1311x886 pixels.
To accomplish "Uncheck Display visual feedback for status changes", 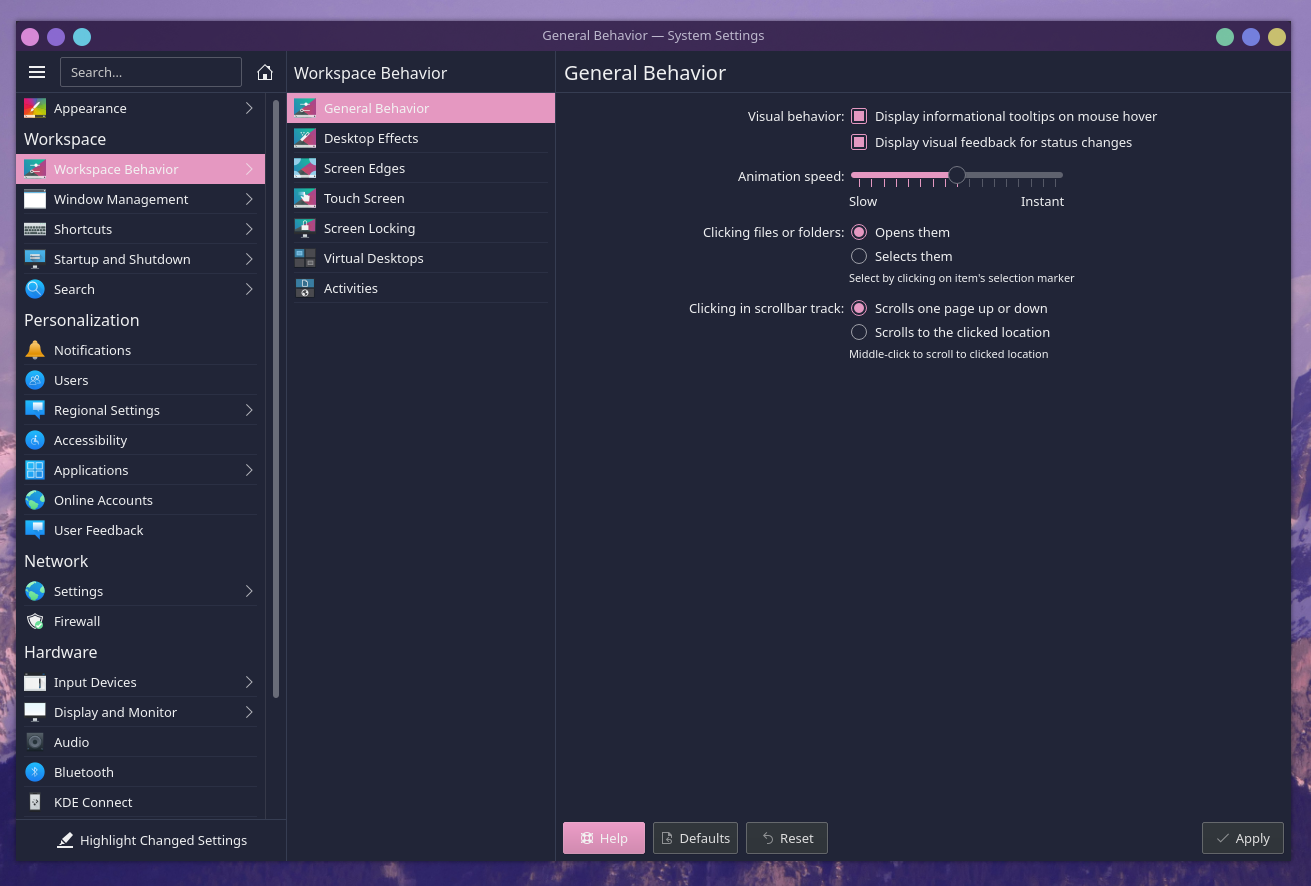I will pos(859,142).
